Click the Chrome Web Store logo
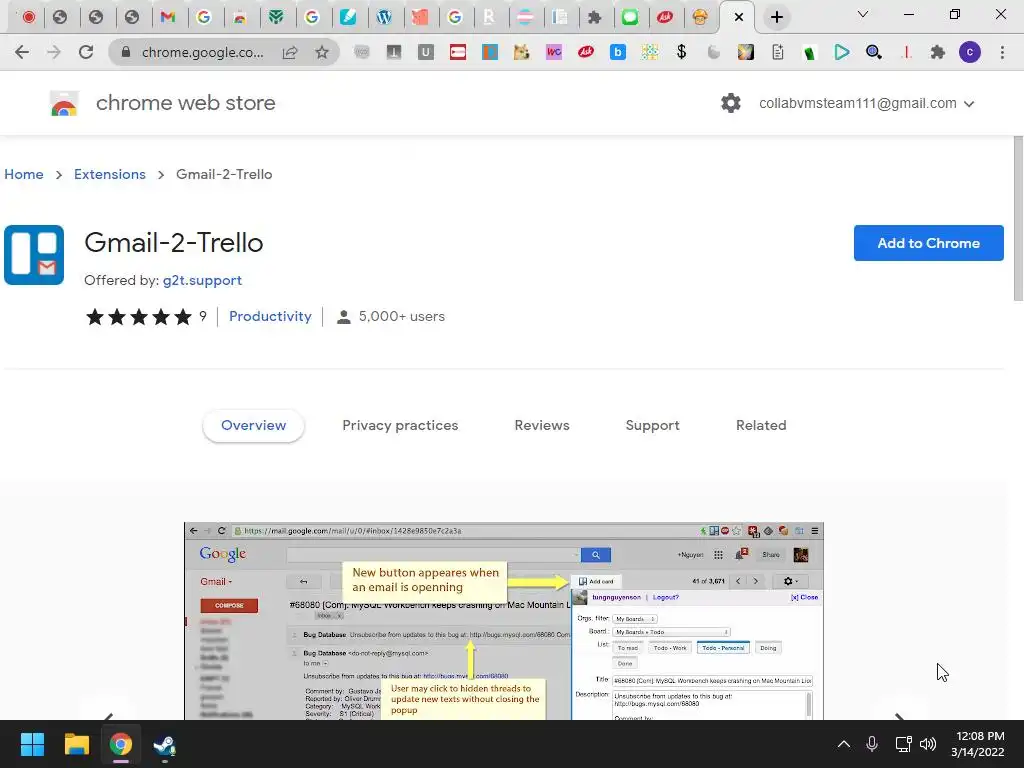The height and width of the screenshot is (768, 1024). tap(64, 103)
